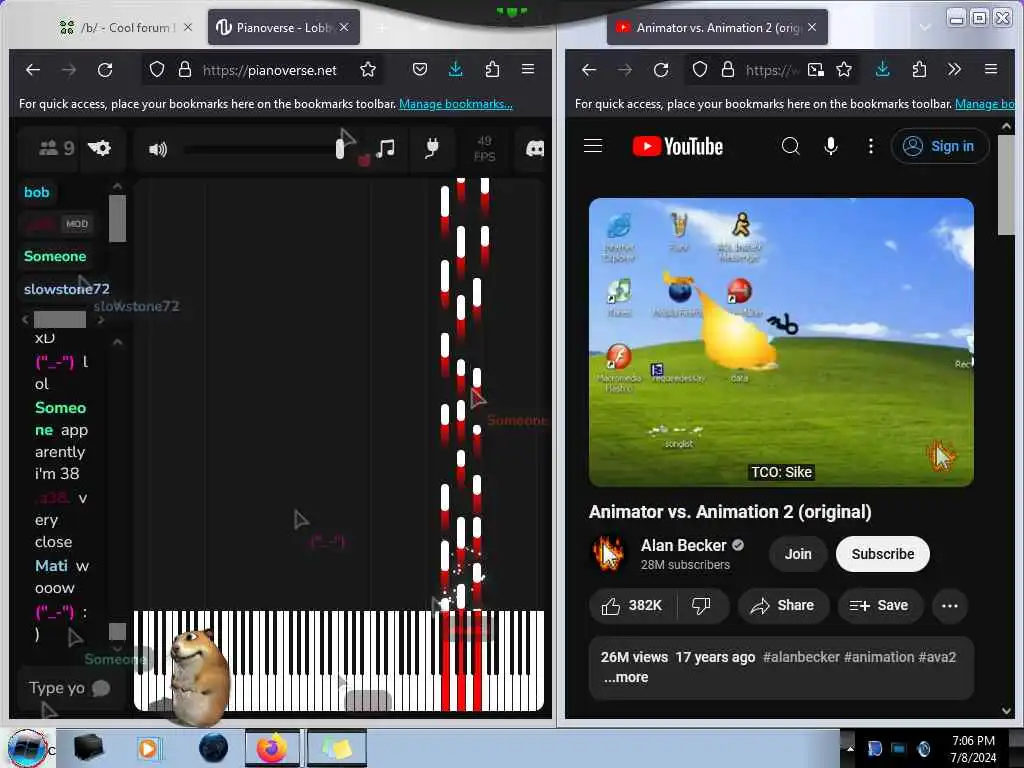Open extensions in Pianoverse window

[x=492, y=69]
